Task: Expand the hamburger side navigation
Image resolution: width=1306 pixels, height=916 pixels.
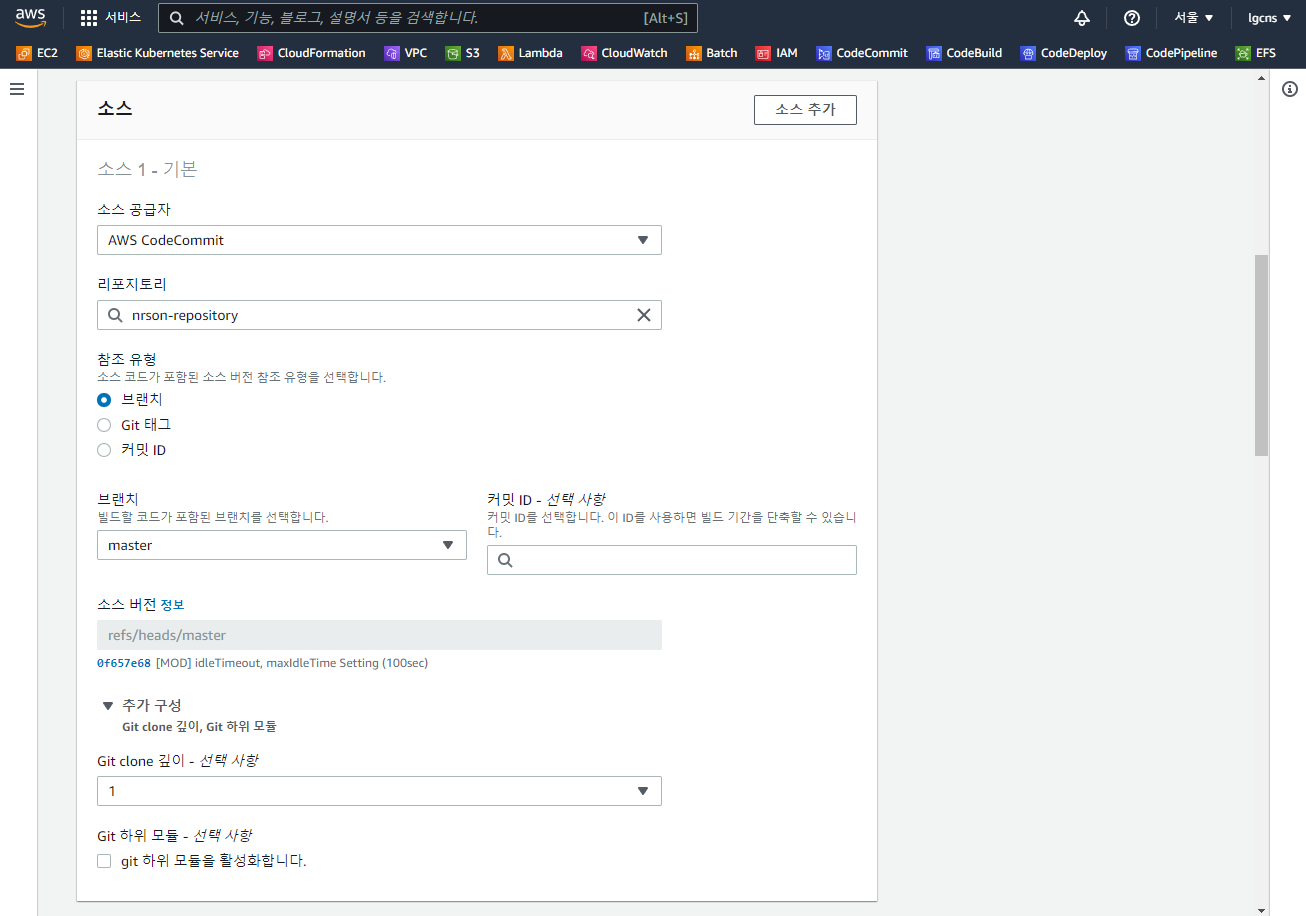Action: [17, 89]
